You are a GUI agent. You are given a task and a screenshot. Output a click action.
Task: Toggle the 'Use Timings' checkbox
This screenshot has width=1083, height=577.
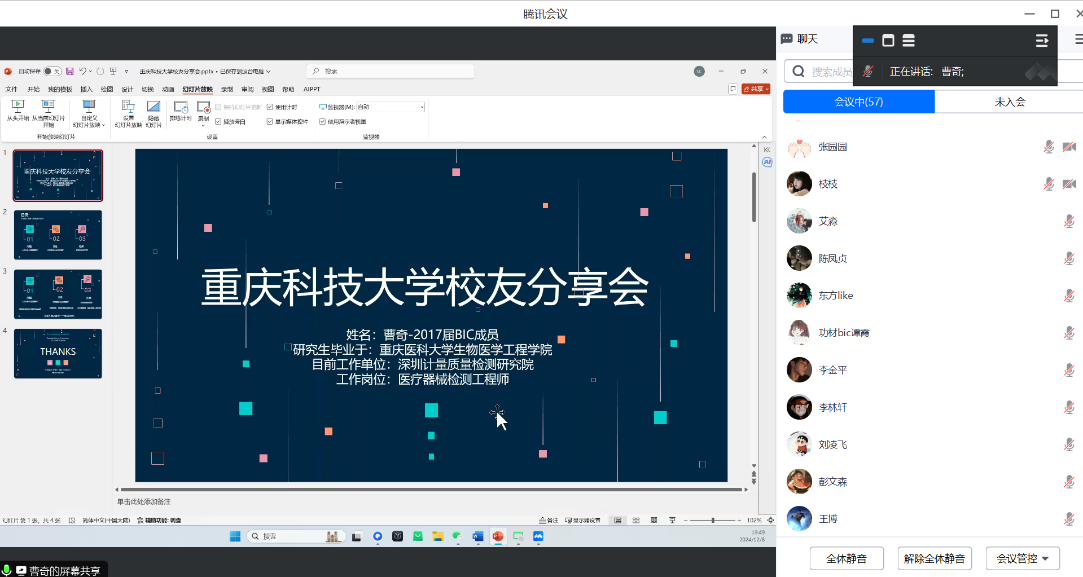click(270, 107)
